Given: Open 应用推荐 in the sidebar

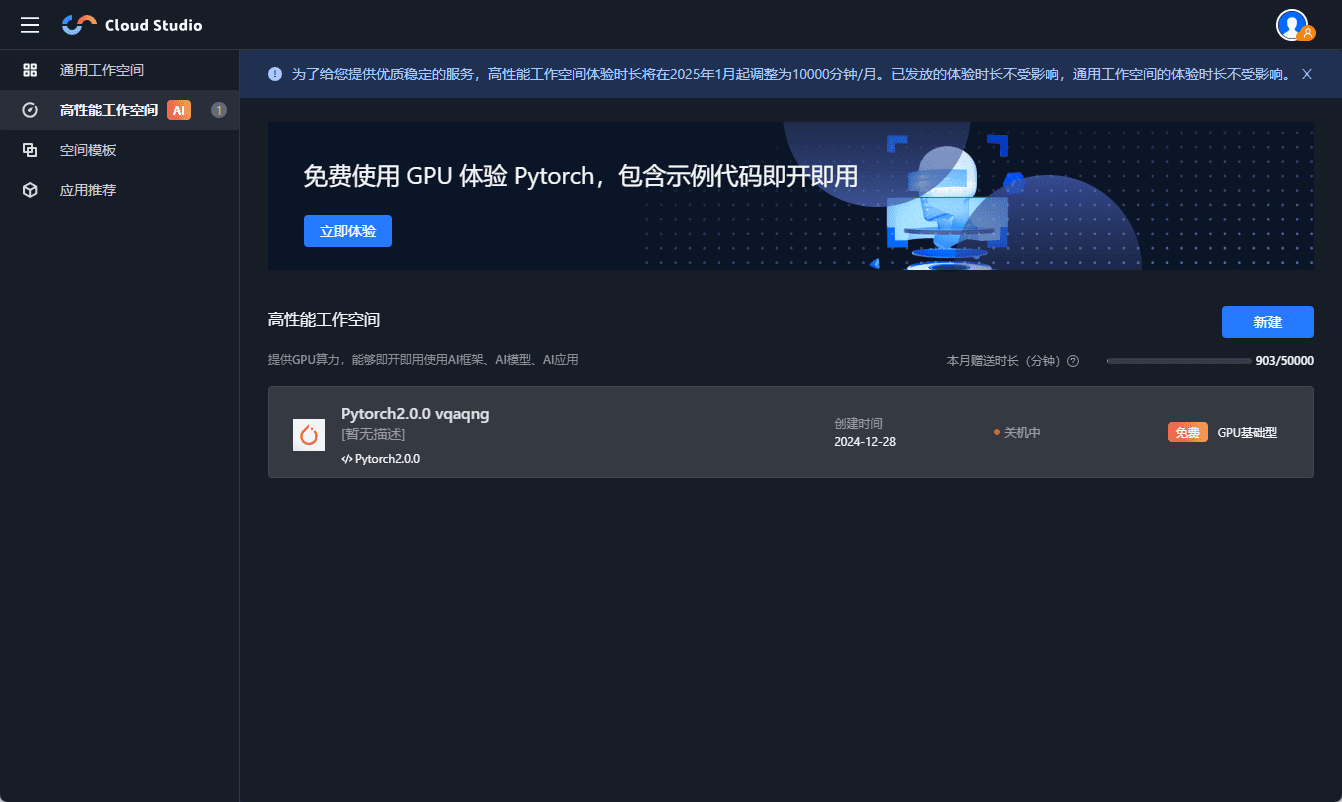Looking at the screenshot, I should click(x=120, y=190).
